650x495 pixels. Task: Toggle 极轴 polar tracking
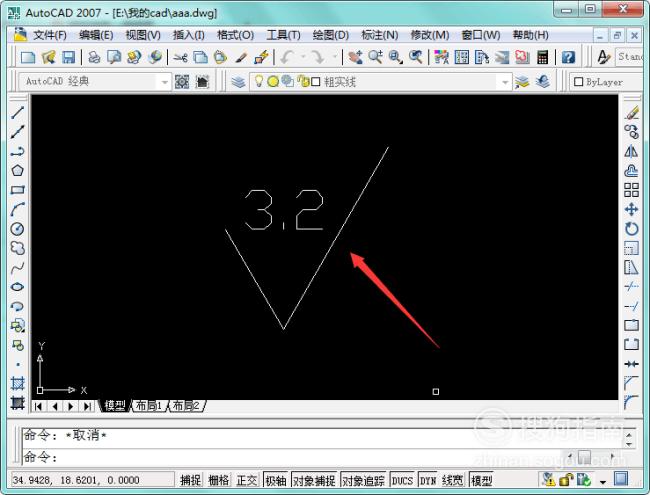click(276, 480)
